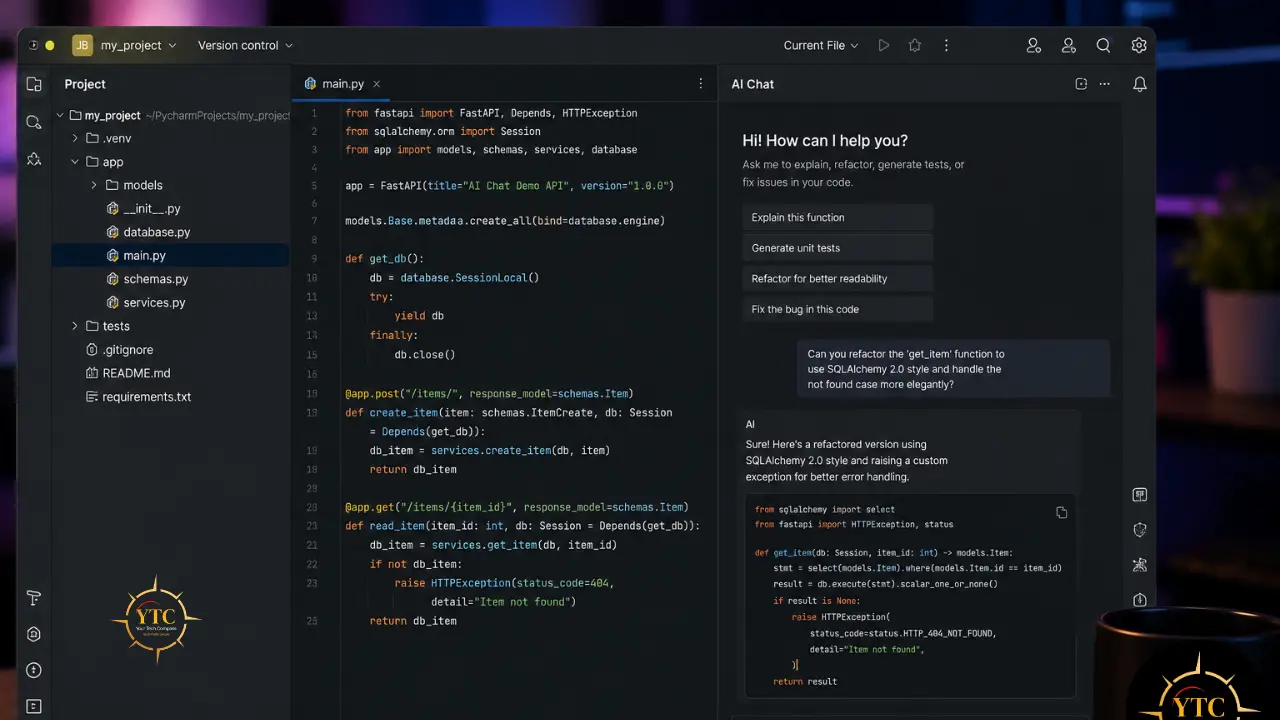The width and height of the screenshot is (1280, 720).
Task: Open IDE settings gear icon
Action: [1139, 45]
